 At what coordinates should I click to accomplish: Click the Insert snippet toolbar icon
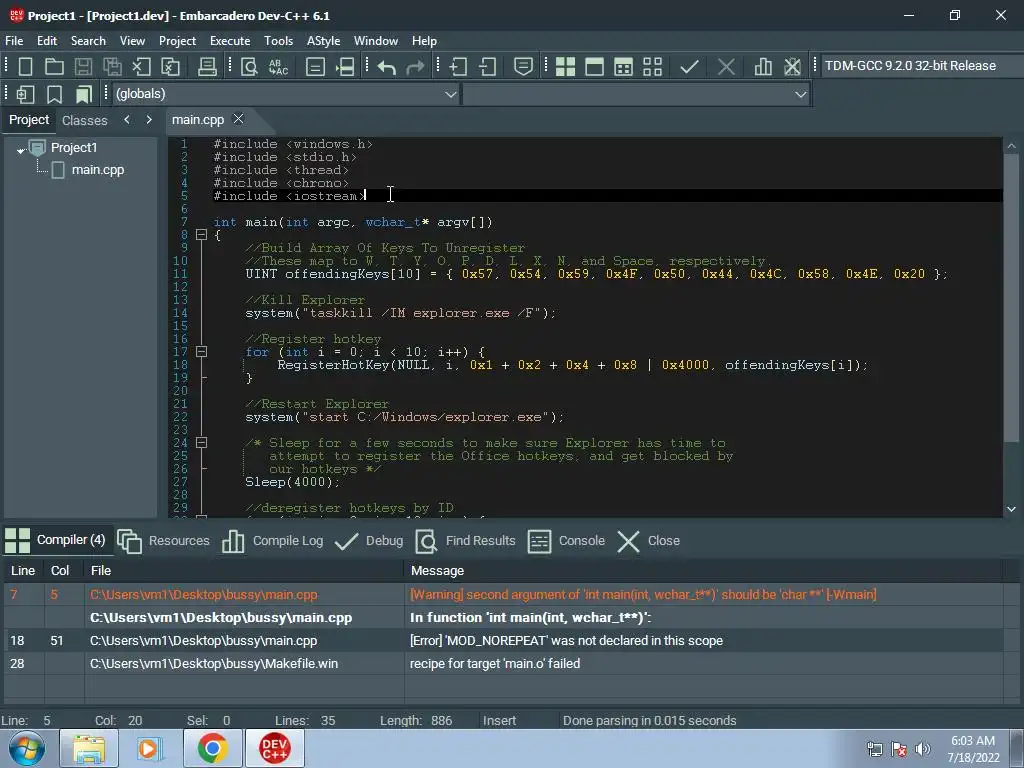(25, 94)
